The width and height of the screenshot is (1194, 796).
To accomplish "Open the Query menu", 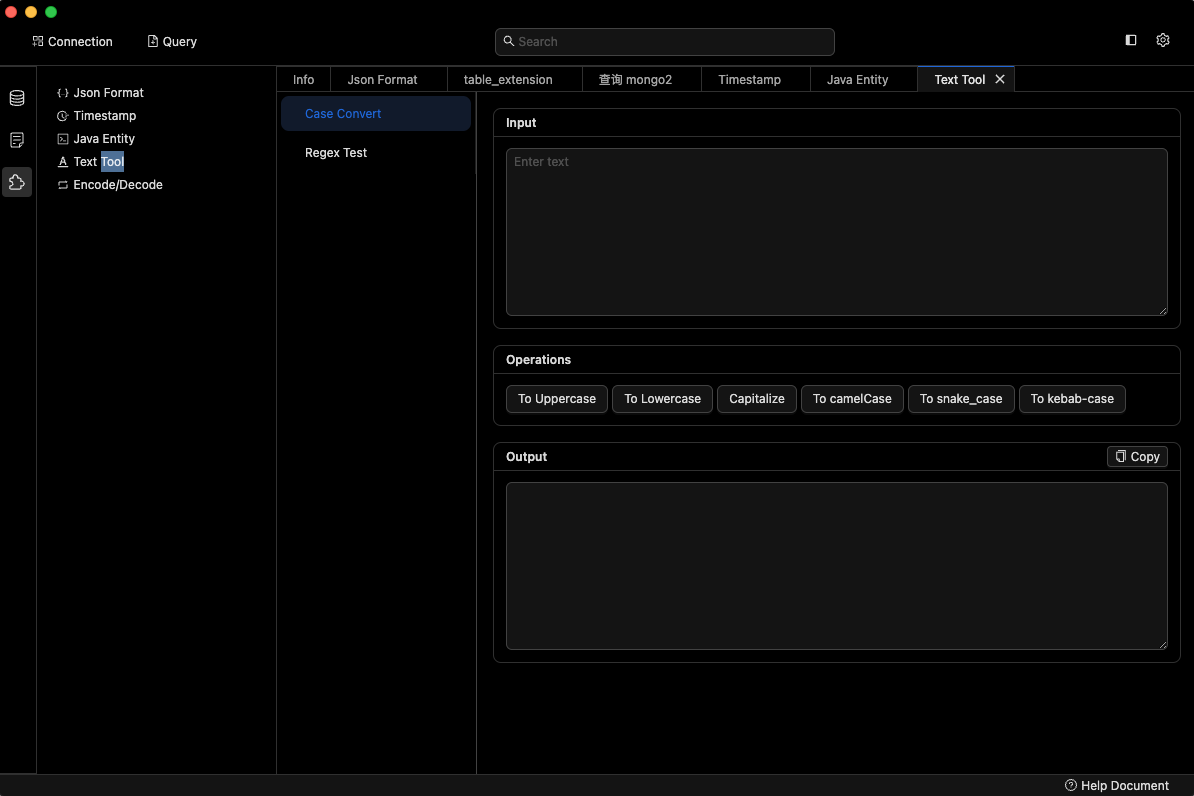I will [x=172, y=41].
